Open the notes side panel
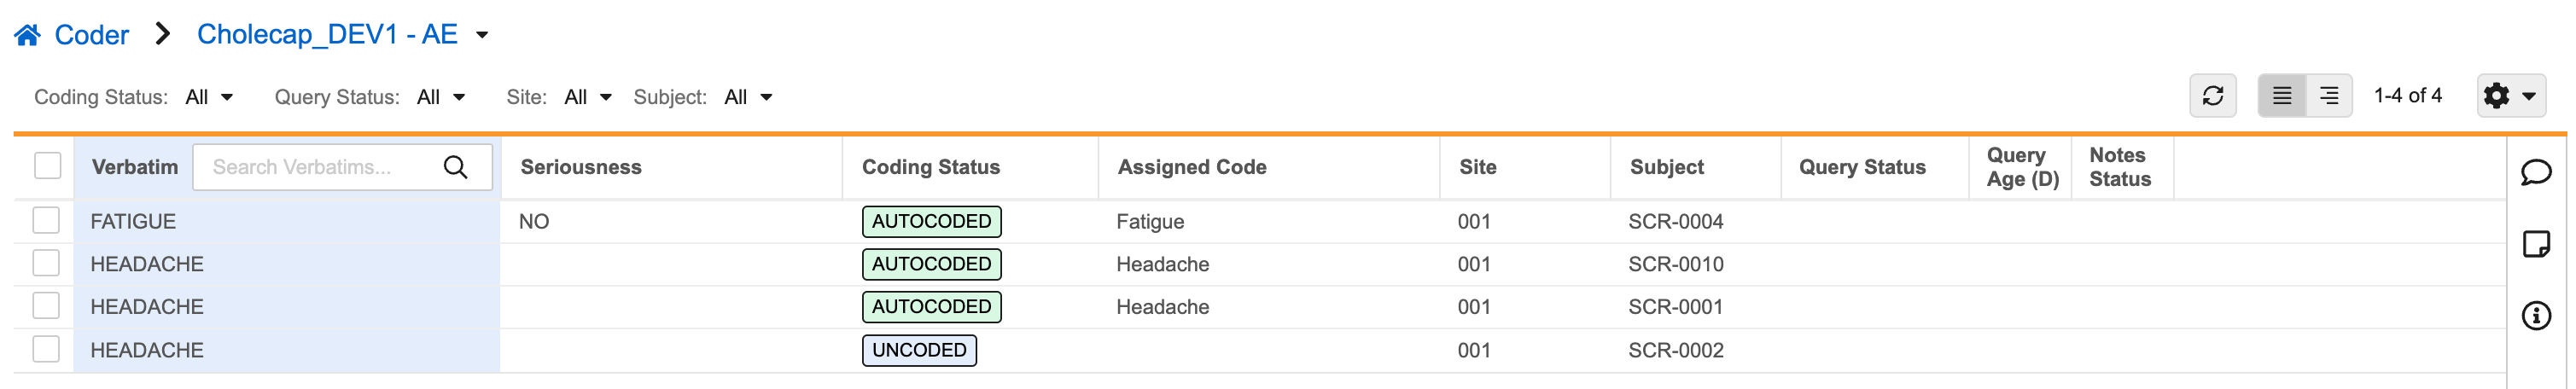 click(x=2535, y=244)
